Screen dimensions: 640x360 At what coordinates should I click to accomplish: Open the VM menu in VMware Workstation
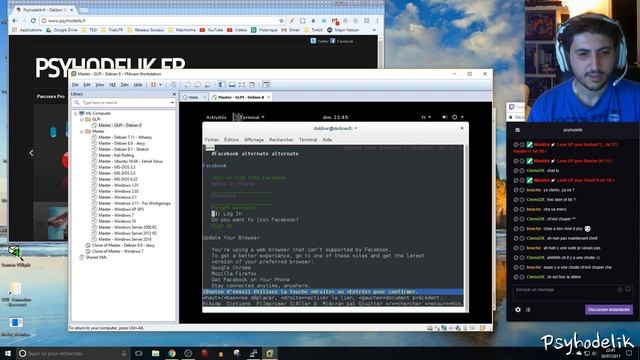pyautogui.click(x=112, y=85)
